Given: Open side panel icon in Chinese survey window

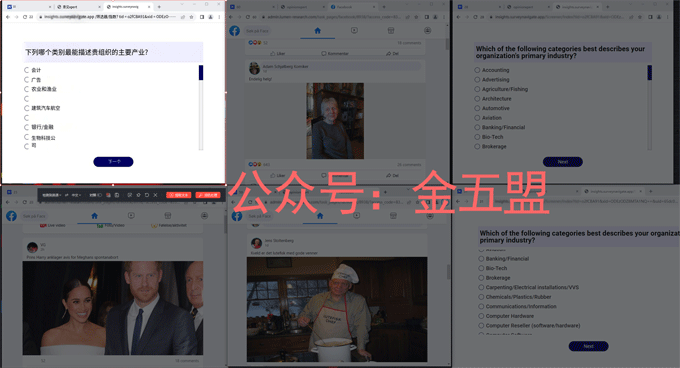Looking at the screenshot, I should click(x=202, y=17).
